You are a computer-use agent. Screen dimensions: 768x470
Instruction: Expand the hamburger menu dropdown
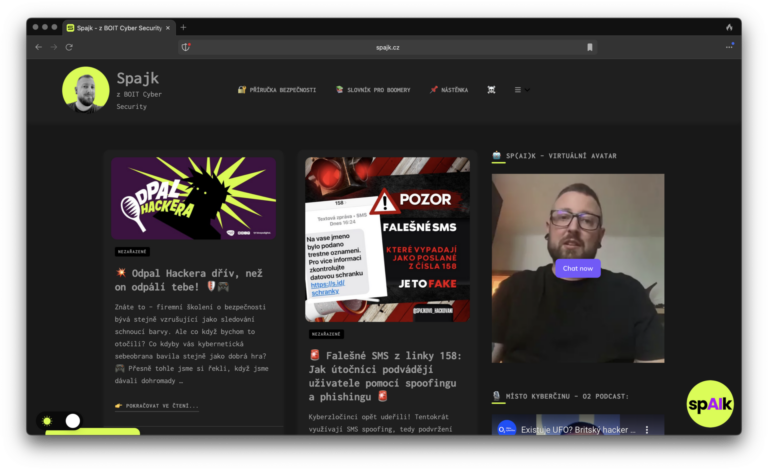pos(522,90)
